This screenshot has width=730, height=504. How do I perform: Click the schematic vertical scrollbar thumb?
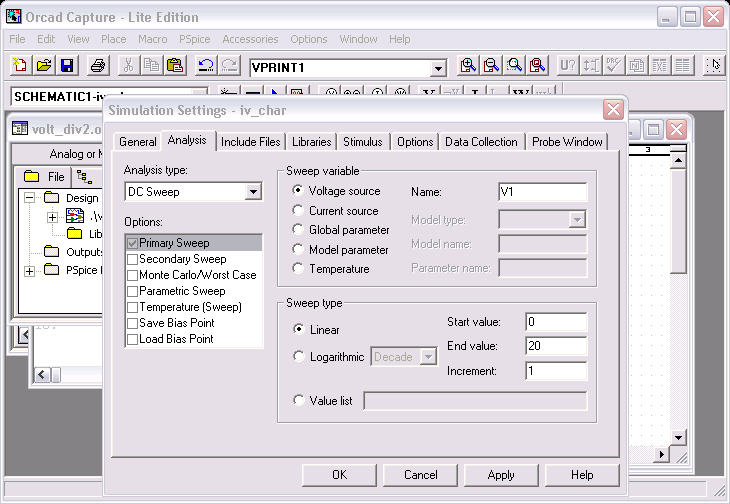678,221
